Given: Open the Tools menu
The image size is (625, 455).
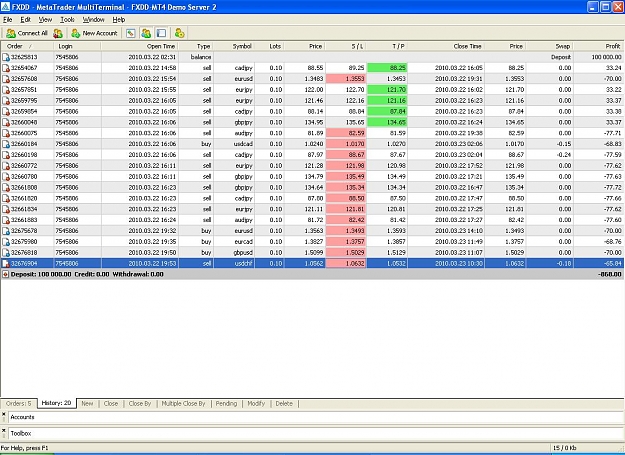Looking at the screenshot, I should pyautogui.click(x=67, y=20).
